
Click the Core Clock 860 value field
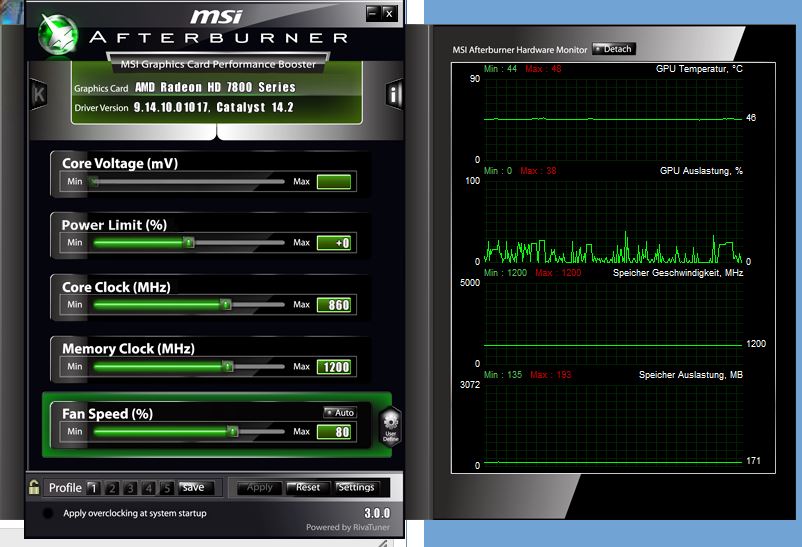coord(334,305)
